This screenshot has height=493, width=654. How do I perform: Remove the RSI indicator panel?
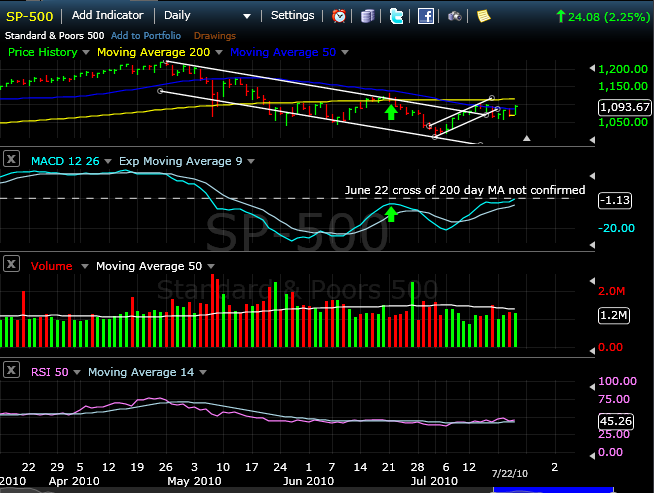13,372
